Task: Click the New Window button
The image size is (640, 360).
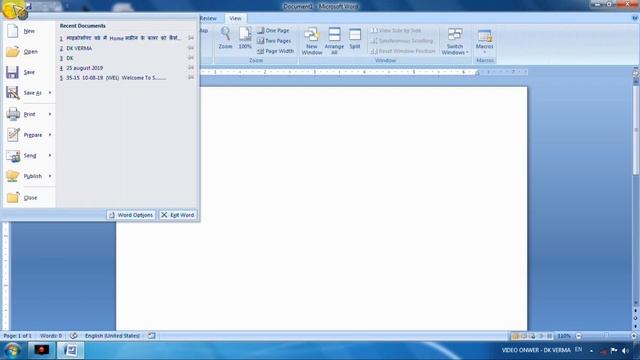Action: (312, 41)
